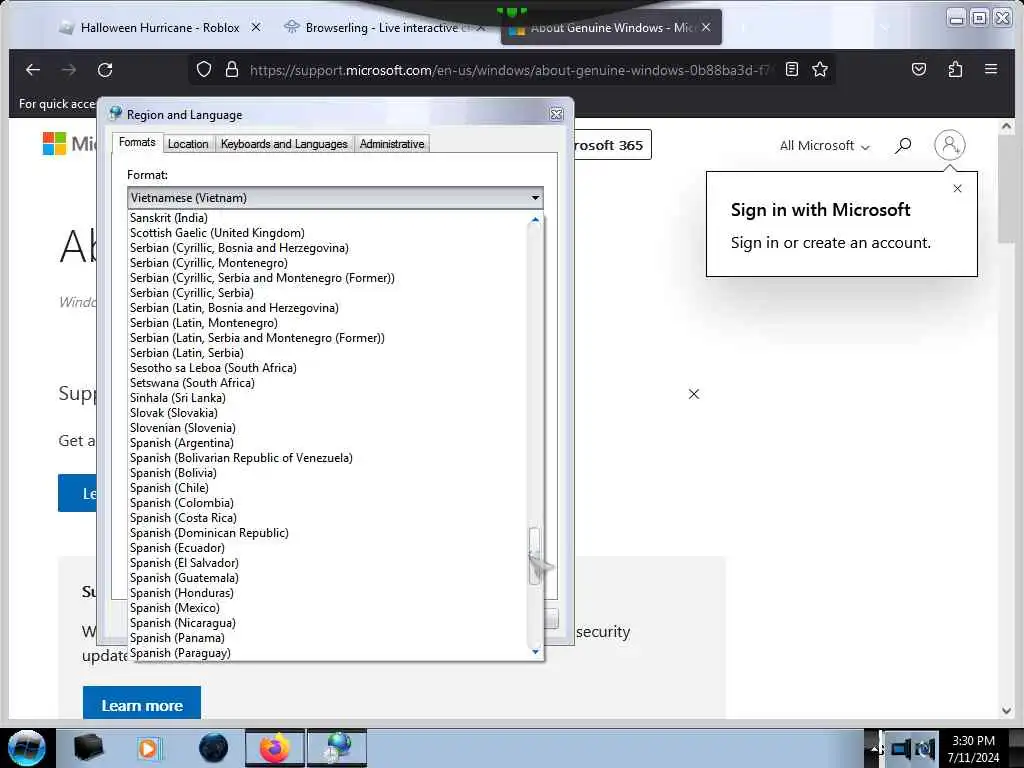Pick Spanish (Panama)
Viewport: 1024px width, 768px height.
(x=329, y=638)
